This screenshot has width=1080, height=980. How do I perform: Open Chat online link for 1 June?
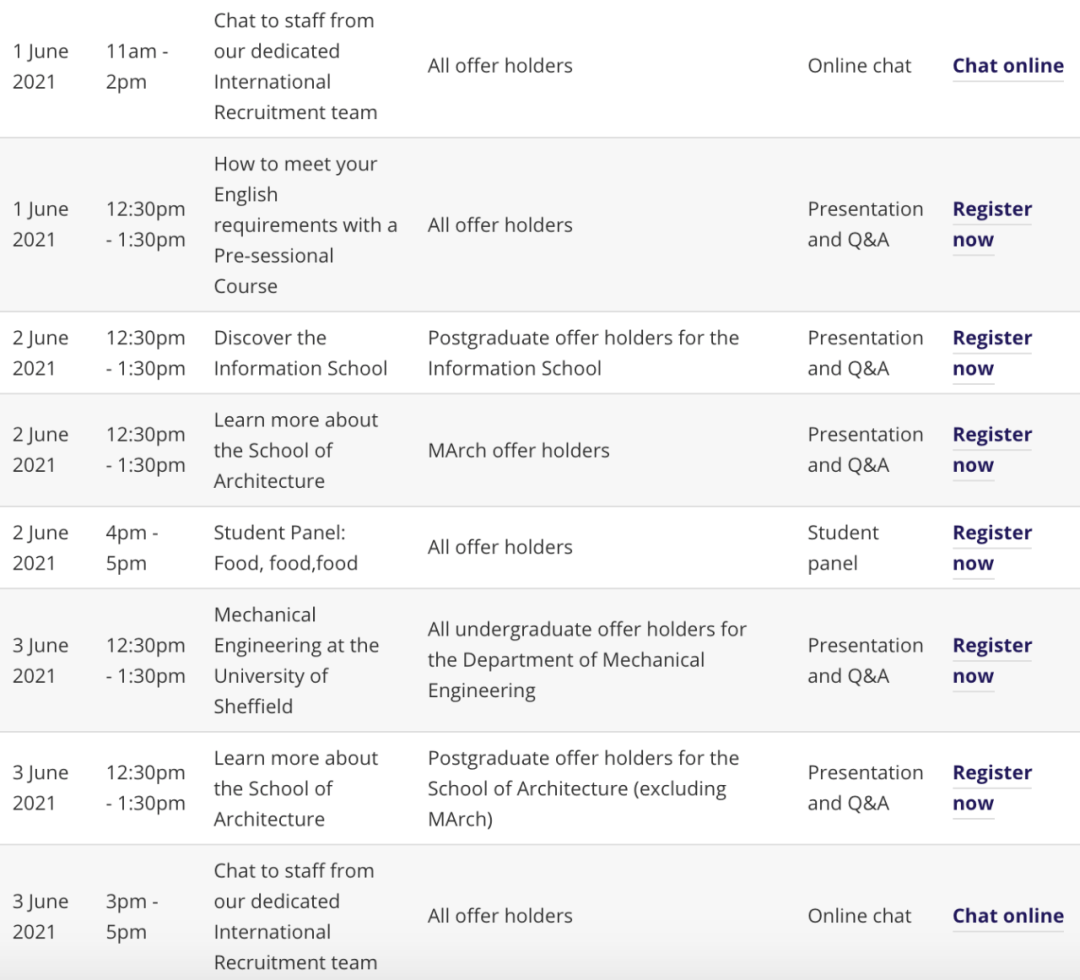(1007, 66)
